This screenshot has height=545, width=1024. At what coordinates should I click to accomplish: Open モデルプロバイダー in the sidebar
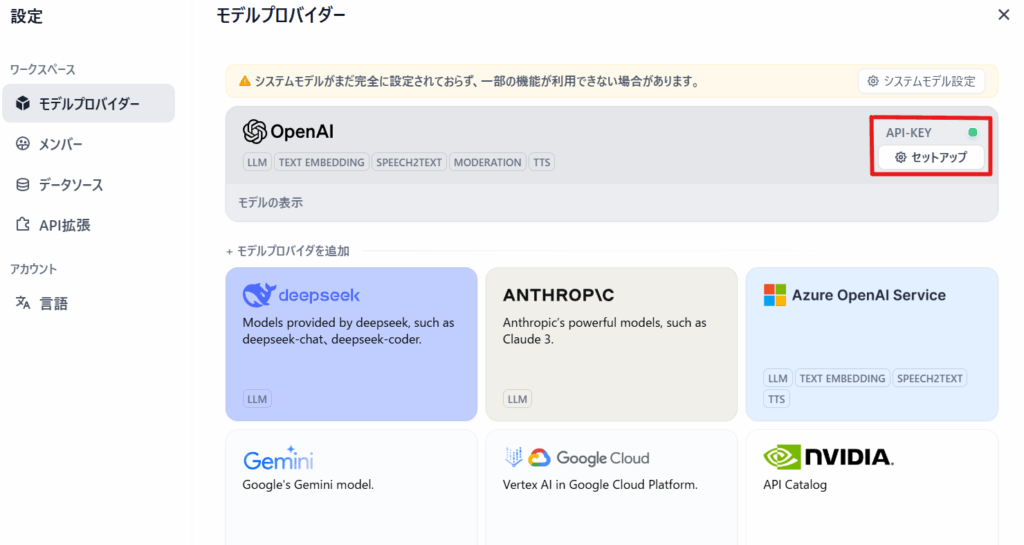pos(88,104)
